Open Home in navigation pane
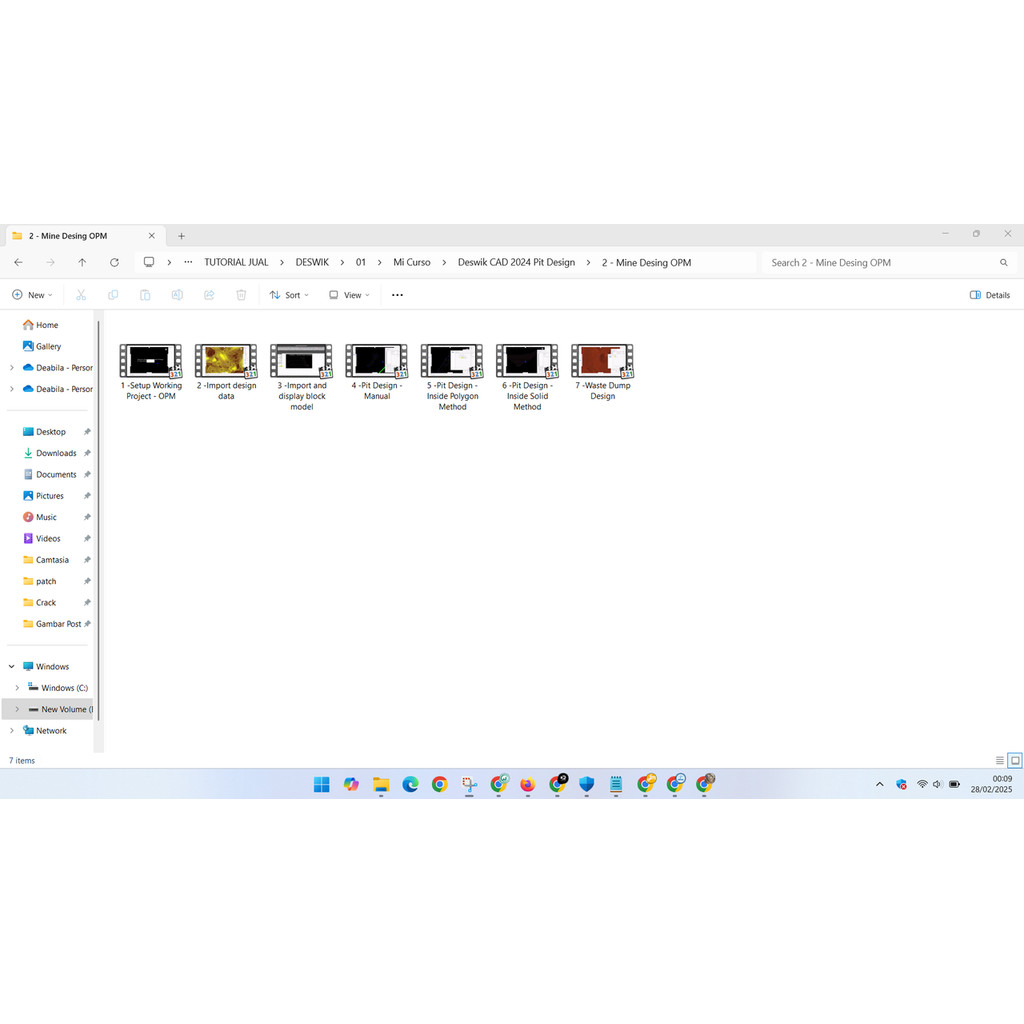 click(x=47, y=325)
